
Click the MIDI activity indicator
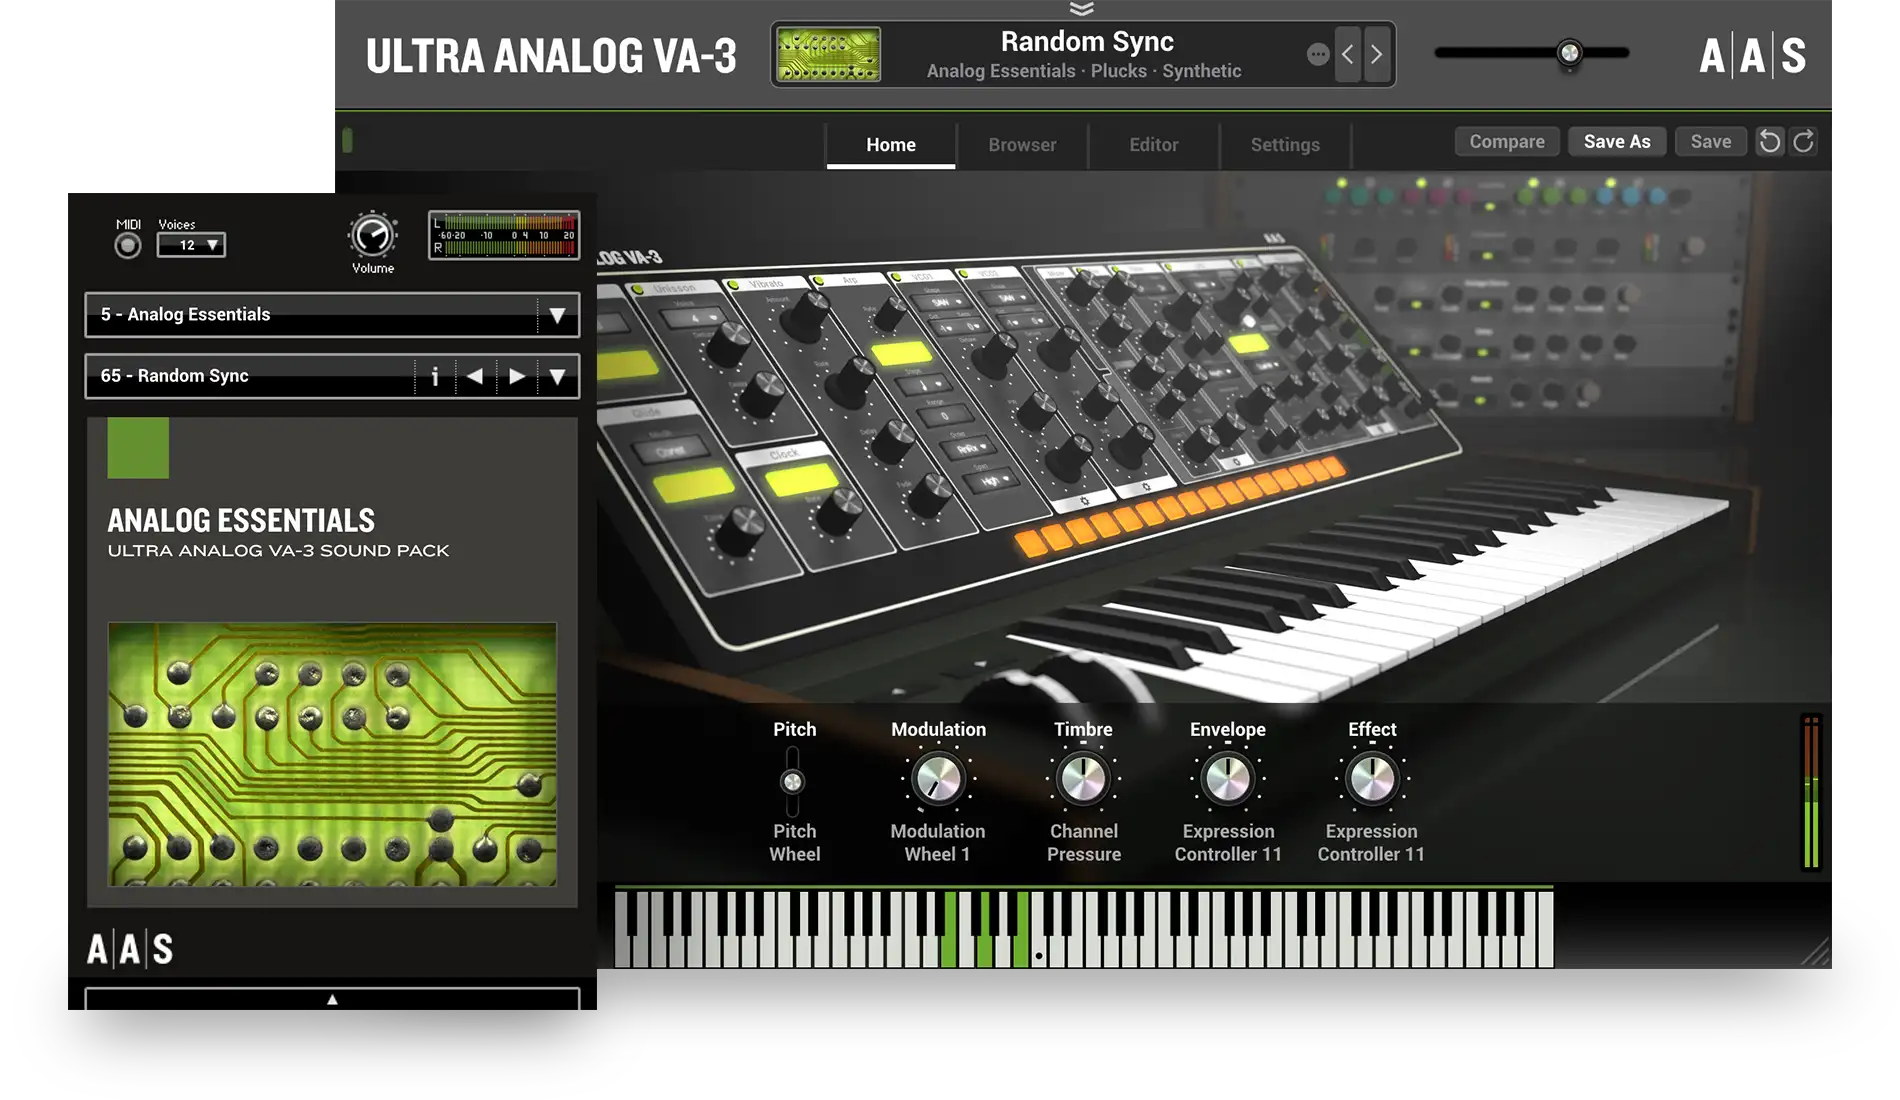(127, 245)
